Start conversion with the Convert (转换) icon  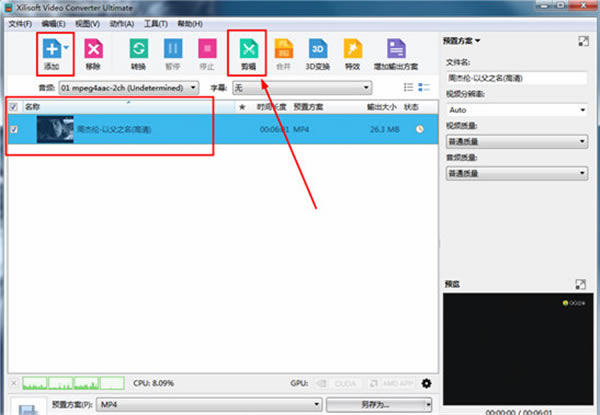[x=139, y=49]
